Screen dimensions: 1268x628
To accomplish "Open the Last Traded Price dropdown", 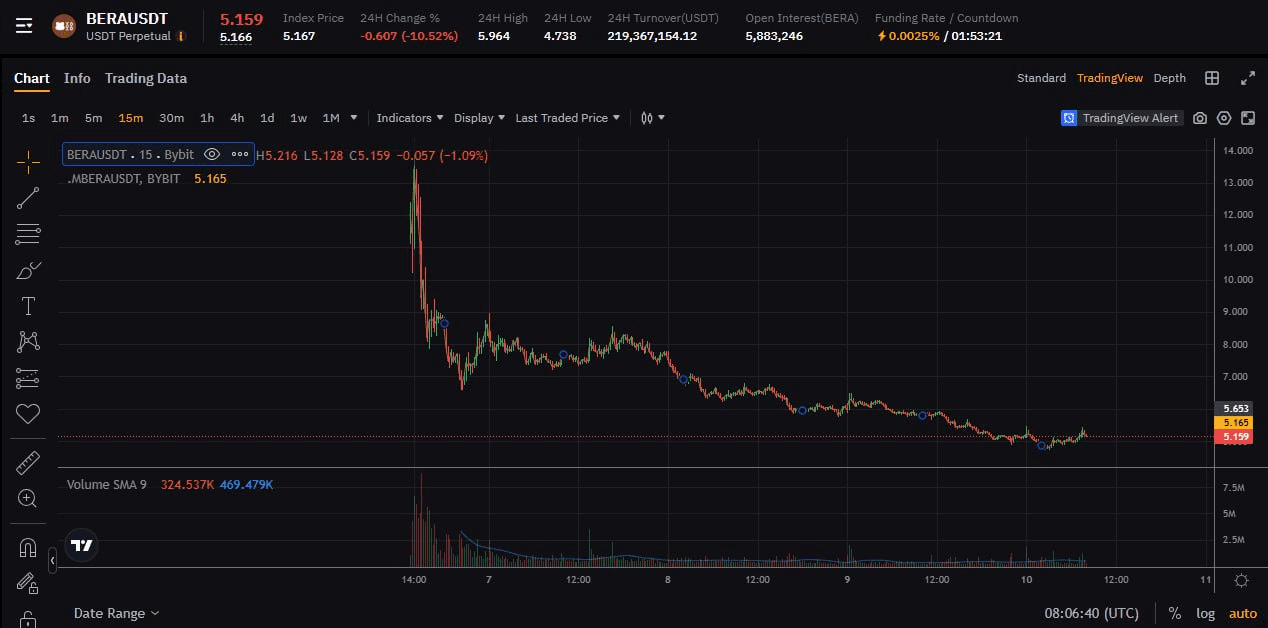I will pyautogui.click(x=567, y=118).
